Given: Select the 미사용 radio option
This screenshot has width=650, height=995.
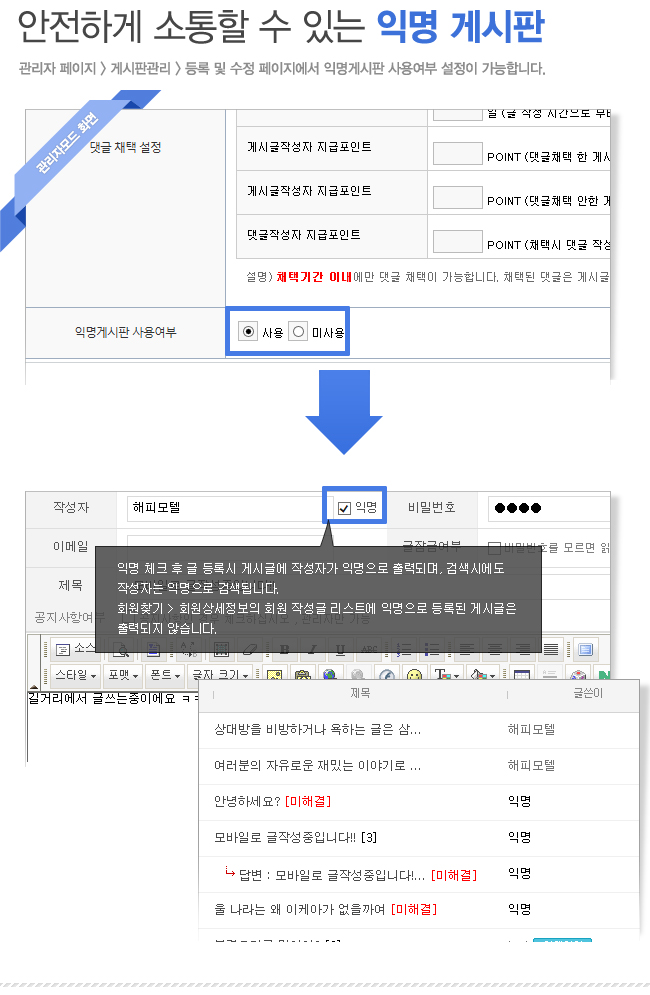Looking at the screenshot, I should point(298,331).
